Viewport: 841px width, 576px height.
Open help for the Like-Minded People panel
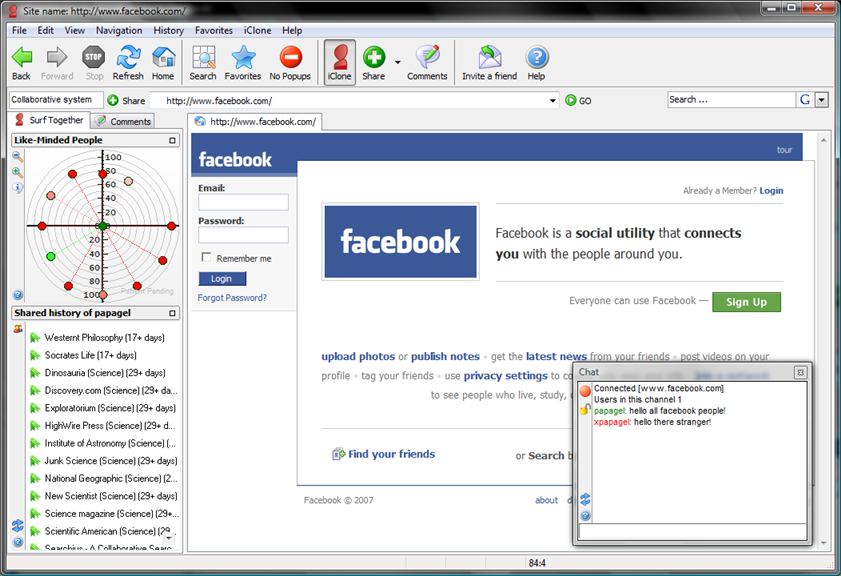click(x=18, y=294)
